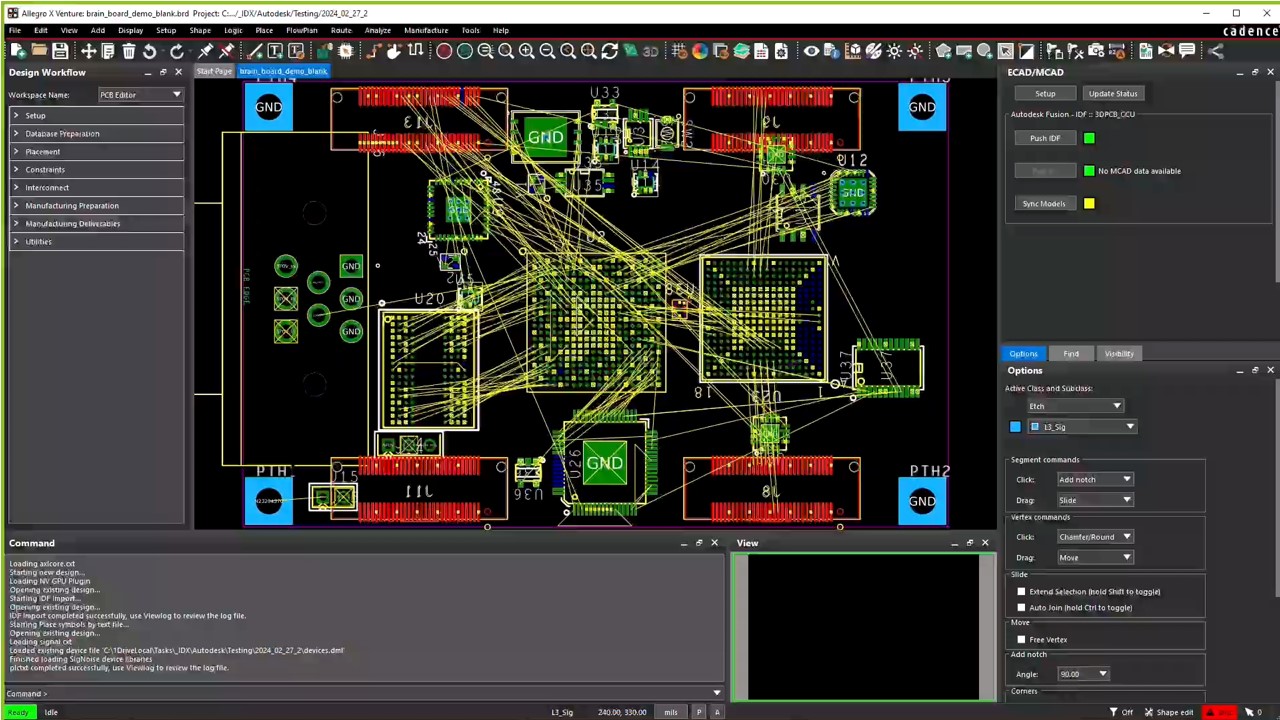The image size is (1280, 720).
Task: Enable the Auto Join checkbox
Action: point(1021,607)
